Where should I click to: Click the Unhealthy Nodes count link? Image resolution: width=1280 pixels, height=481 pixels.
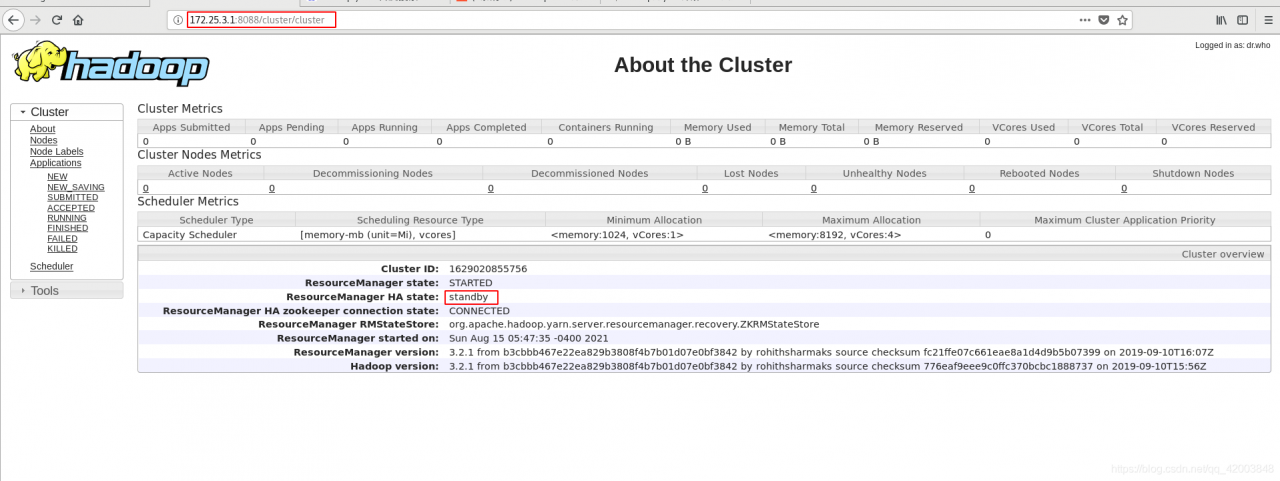pyautogui.click(x=813, y=188)
